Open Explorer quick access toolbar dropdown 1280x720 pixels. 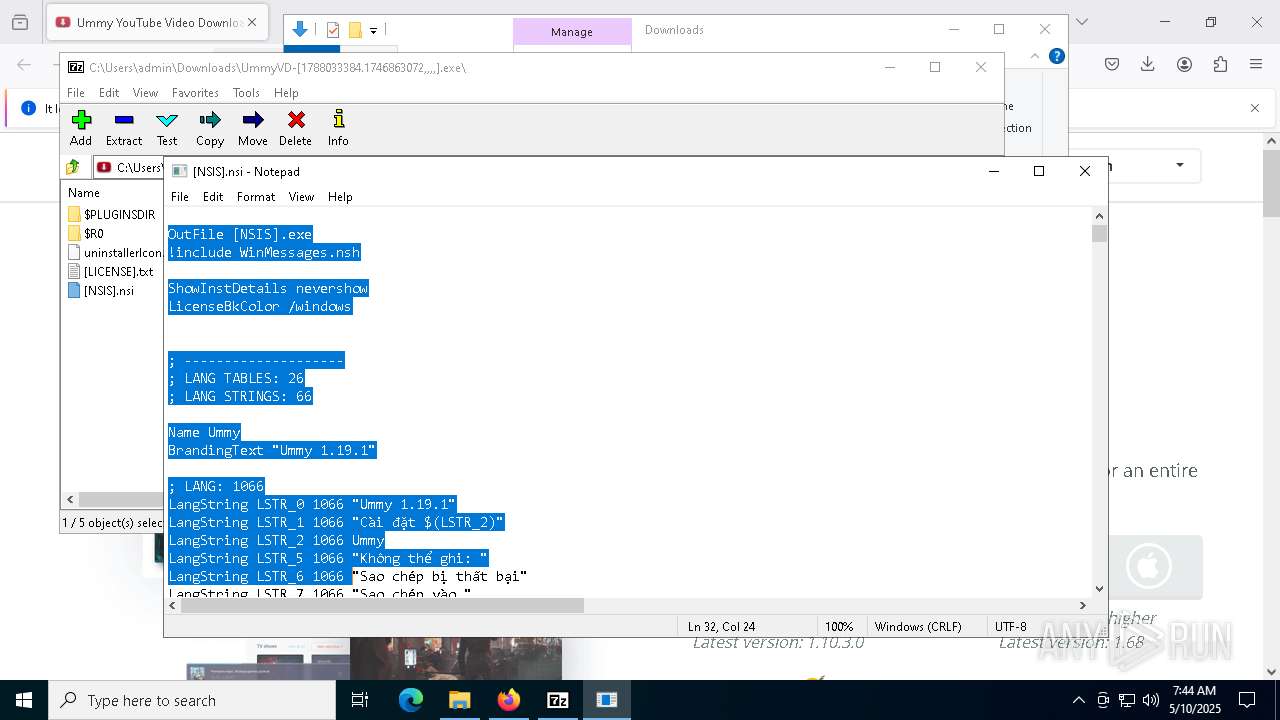click(373, 31)
